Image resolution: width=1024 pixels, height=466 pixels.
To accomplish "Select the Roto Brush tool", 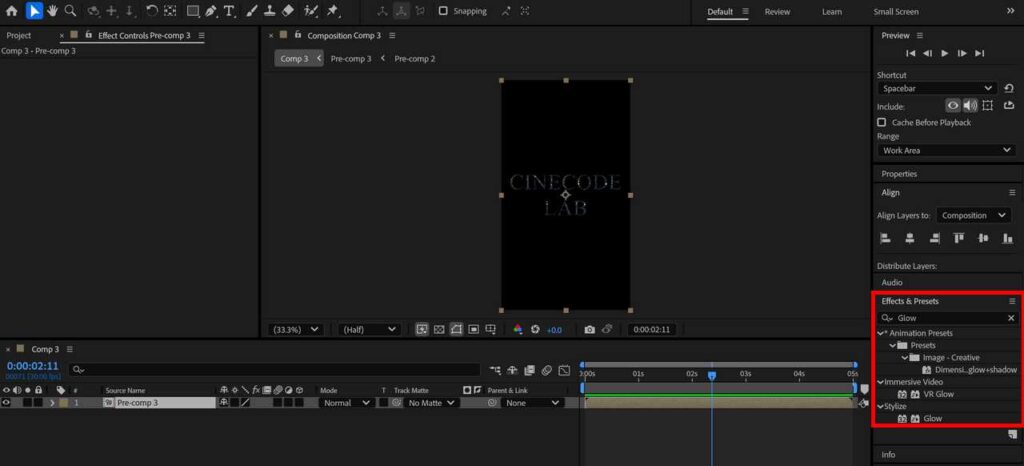I will click(x=312, y=11).
